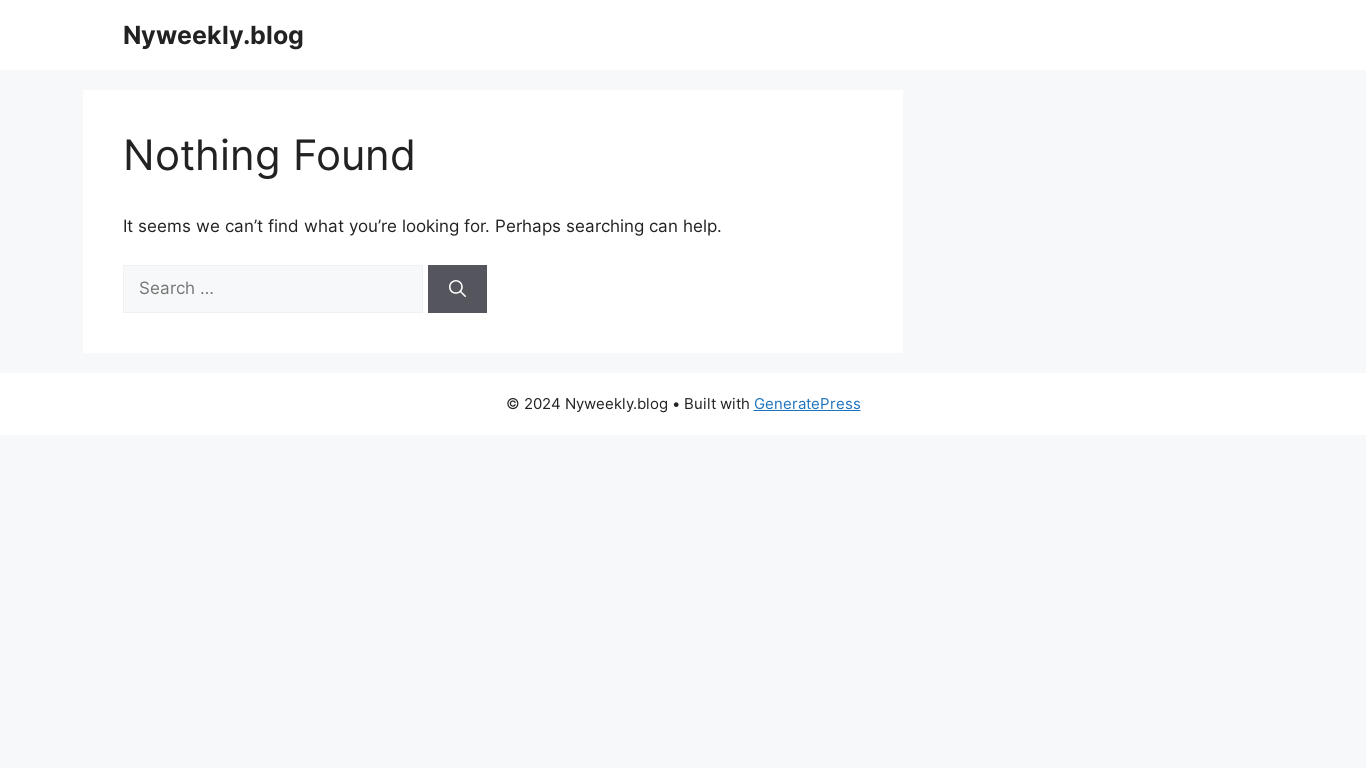The width and height of the screenshot is (1366, 768).
Task: Click the footer bar left of copyright
Action: 250,404
